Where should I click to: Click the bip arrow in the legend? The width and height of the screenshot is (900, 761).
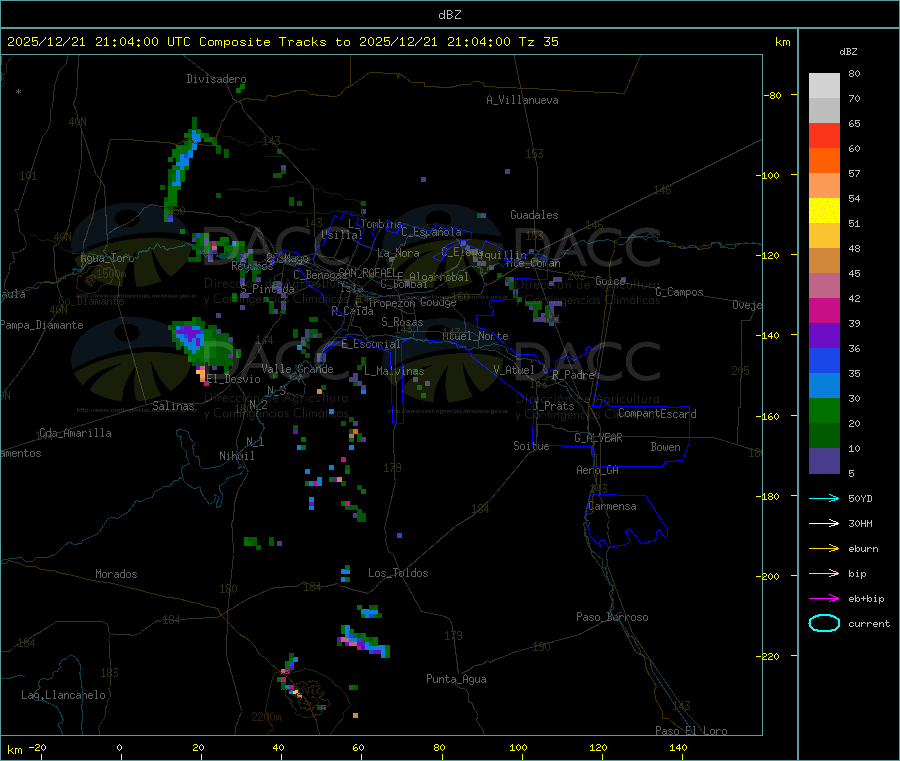824,573
